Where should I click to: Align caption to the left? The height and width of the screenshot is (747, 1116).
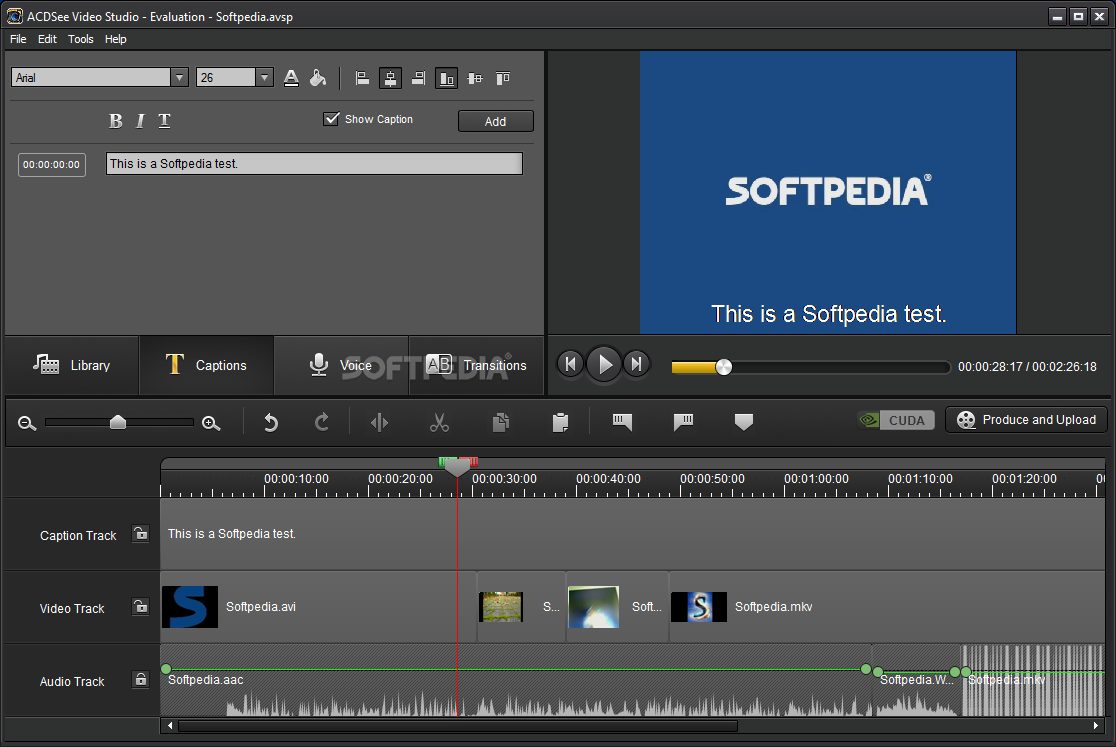point(362,78)
